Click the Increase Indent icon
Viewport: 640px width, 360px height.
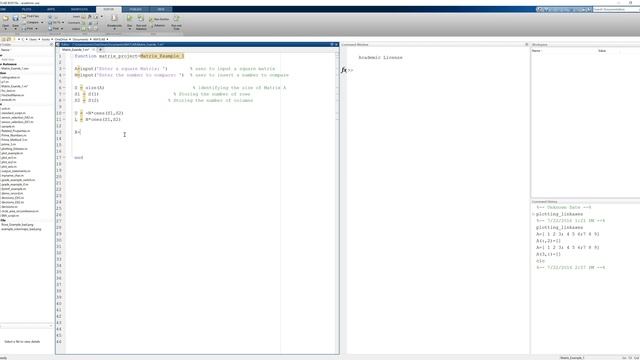89,29
